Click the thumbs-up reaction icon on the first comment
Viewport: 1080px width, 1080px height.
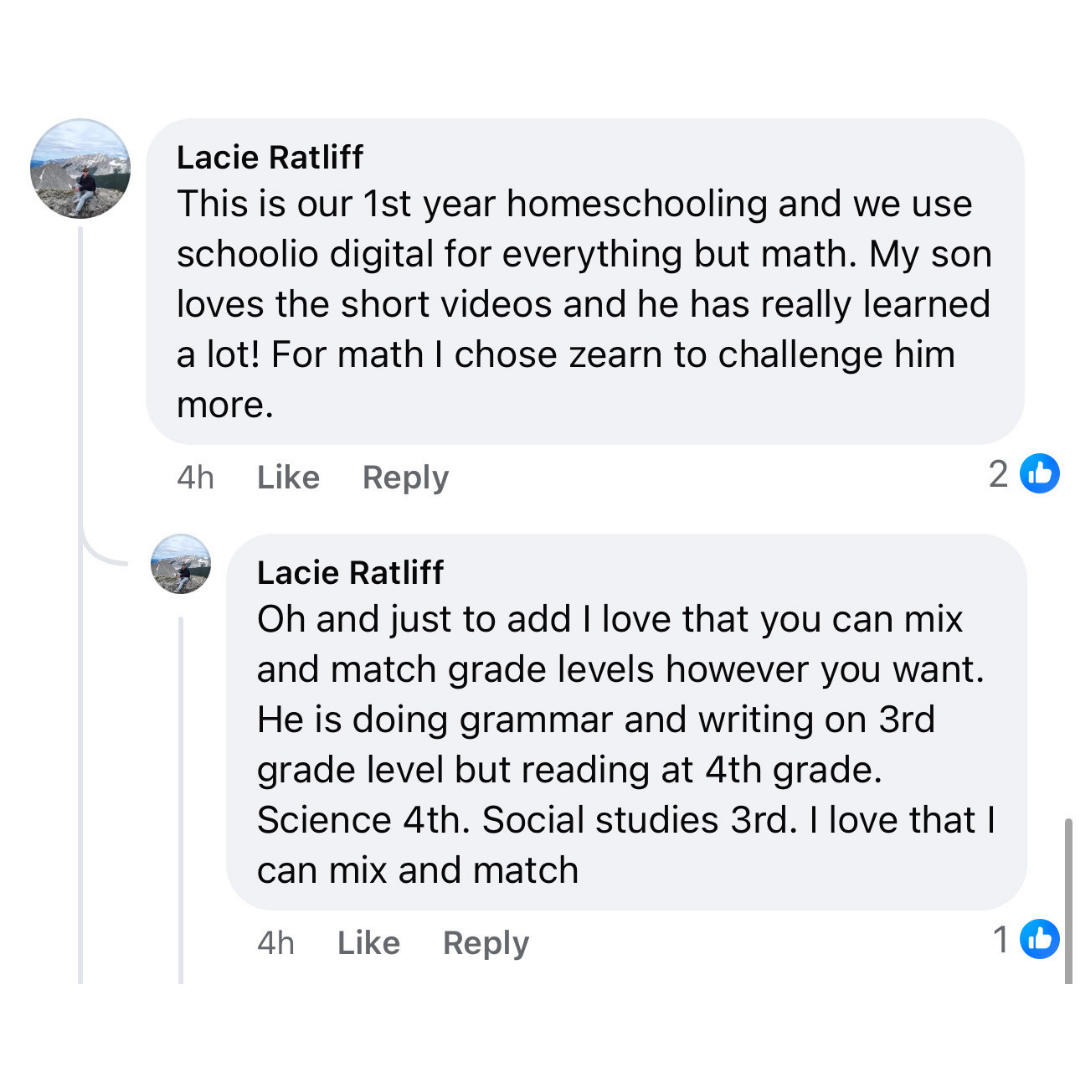1040,474
